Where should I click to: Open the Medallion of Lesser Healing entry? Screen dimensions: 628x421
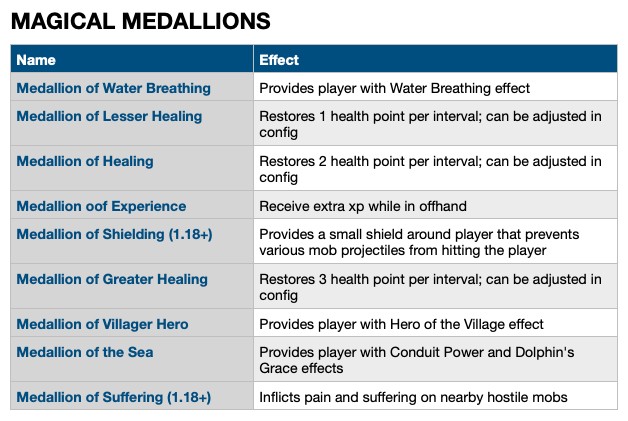(x=109, y=116)
